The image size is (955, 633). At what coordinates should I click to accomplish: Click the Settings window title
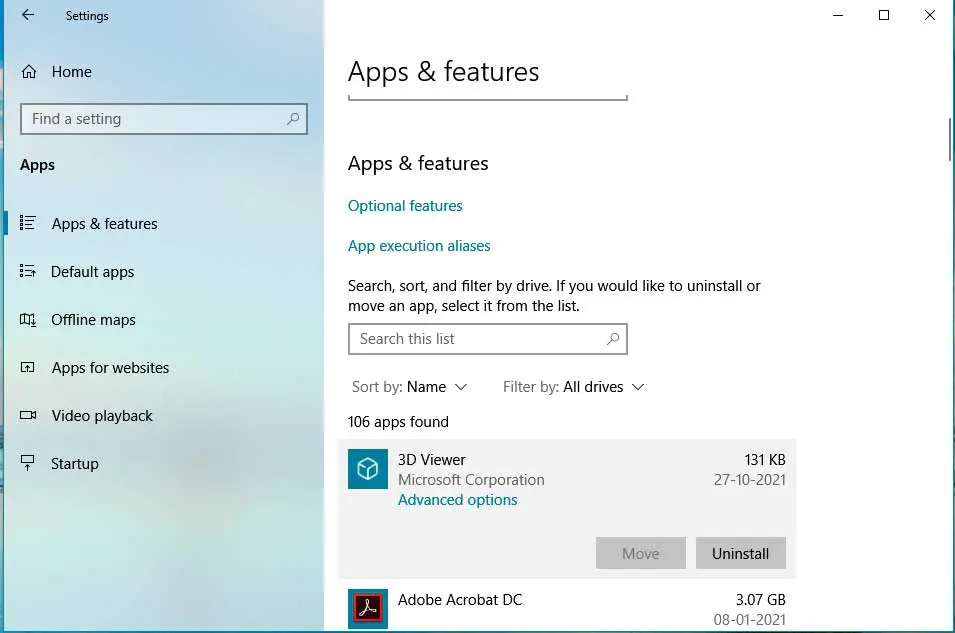(87, 16)
